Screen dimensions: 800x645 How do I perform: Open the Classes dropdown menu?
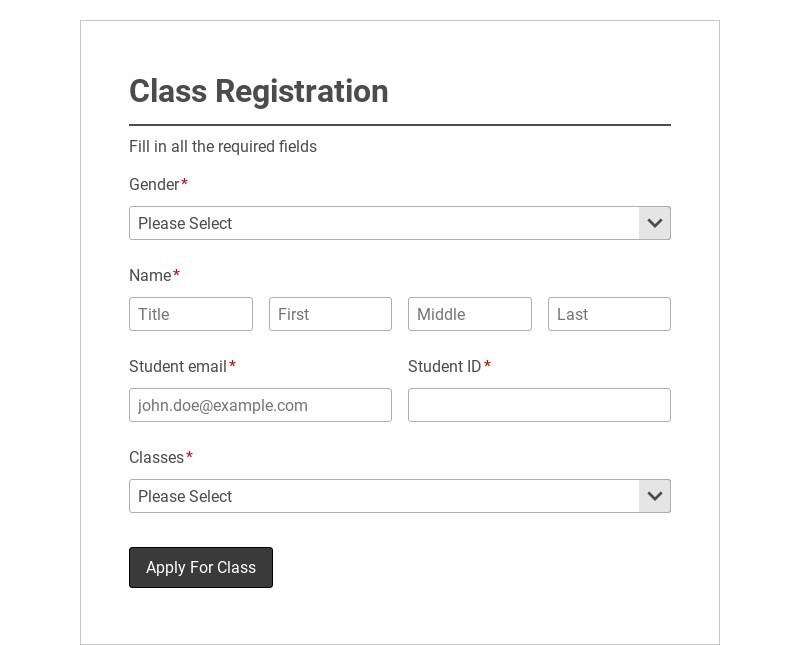pyautogui.click(x=385, y=496)
